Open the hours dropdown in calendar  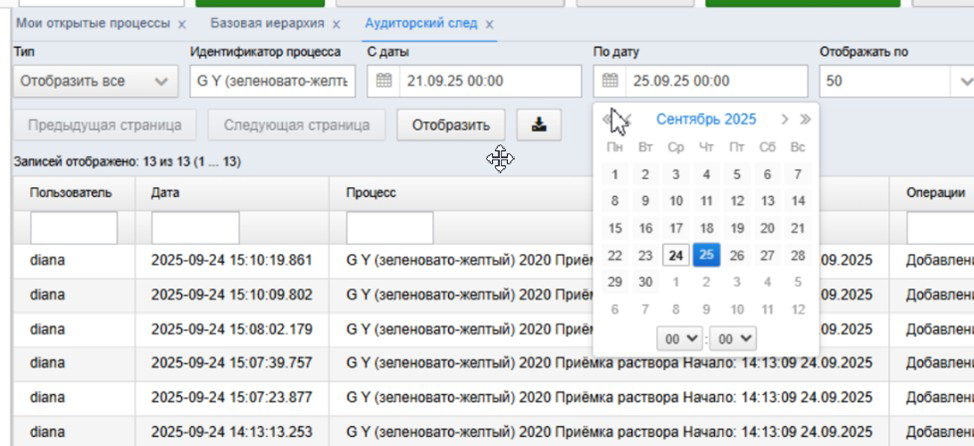click(x=681, y=339)
